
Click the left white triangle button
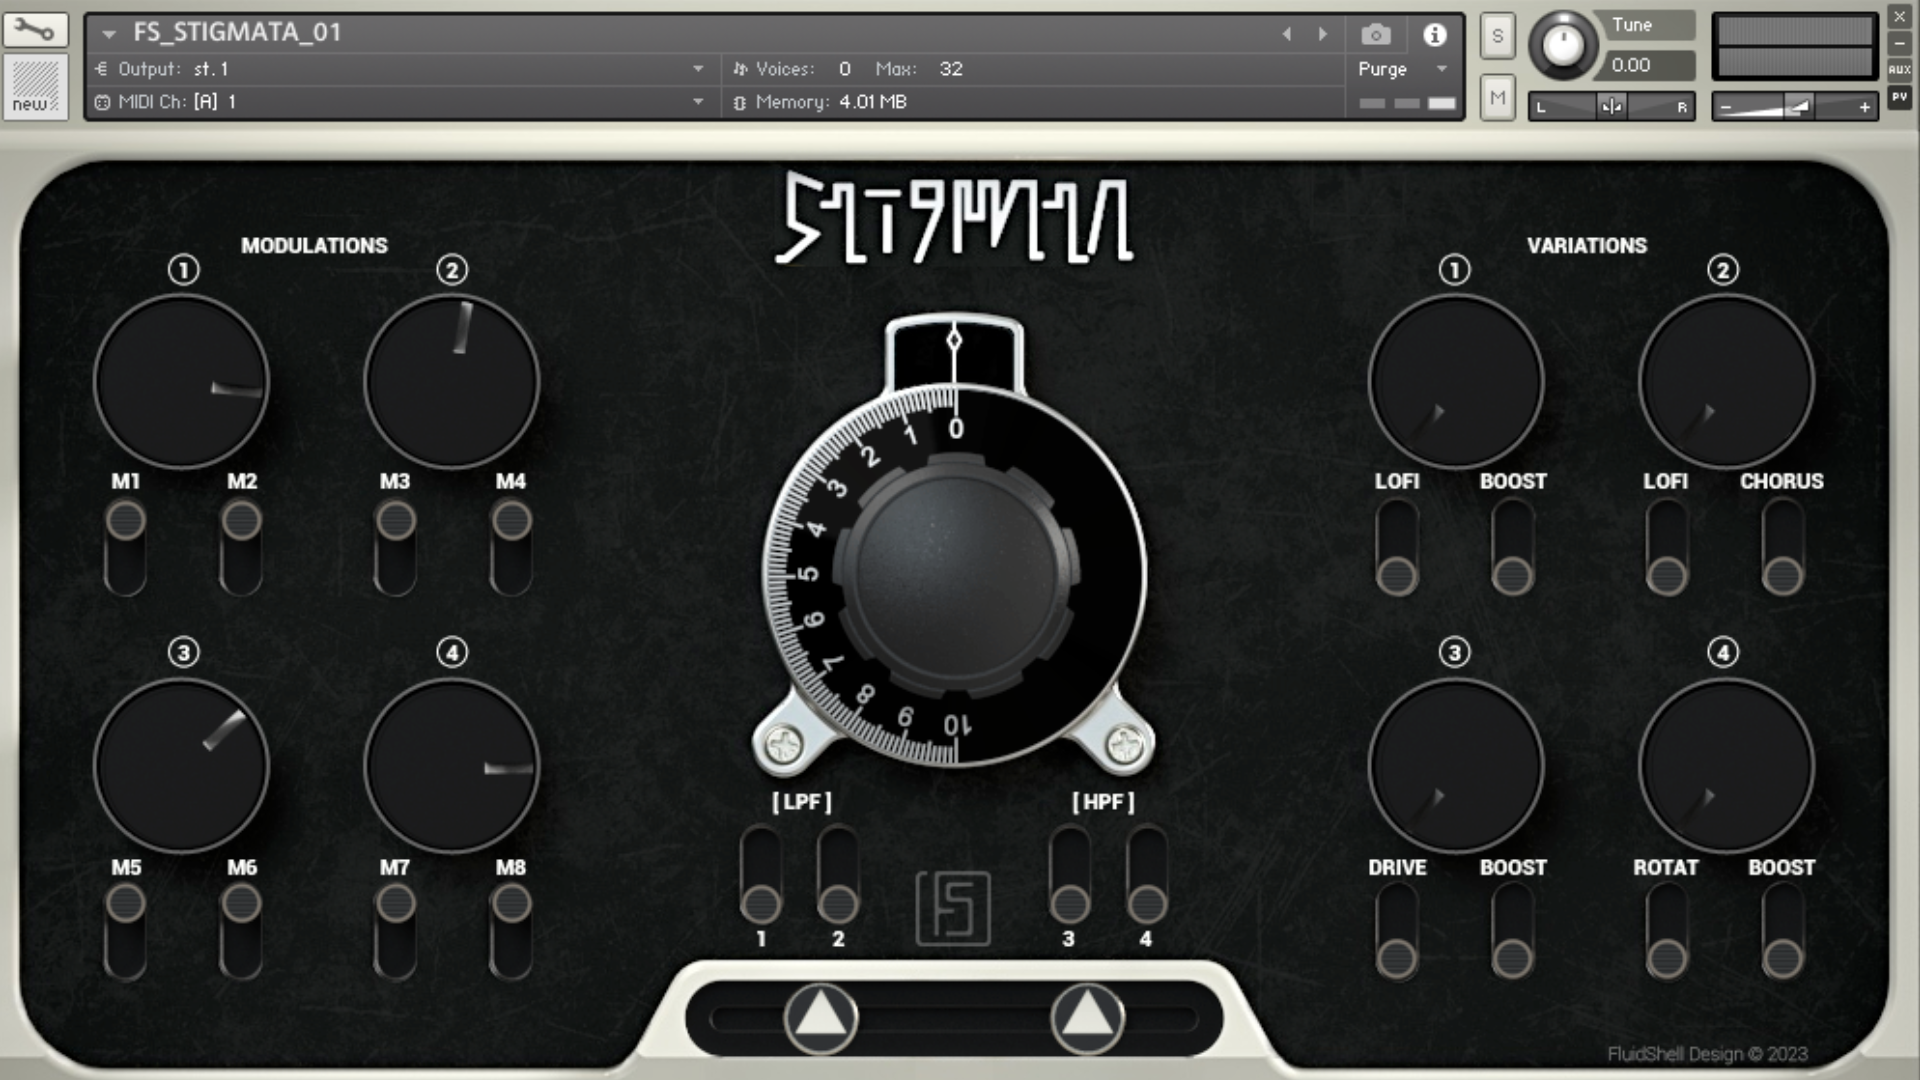(x=821, y=1018)
